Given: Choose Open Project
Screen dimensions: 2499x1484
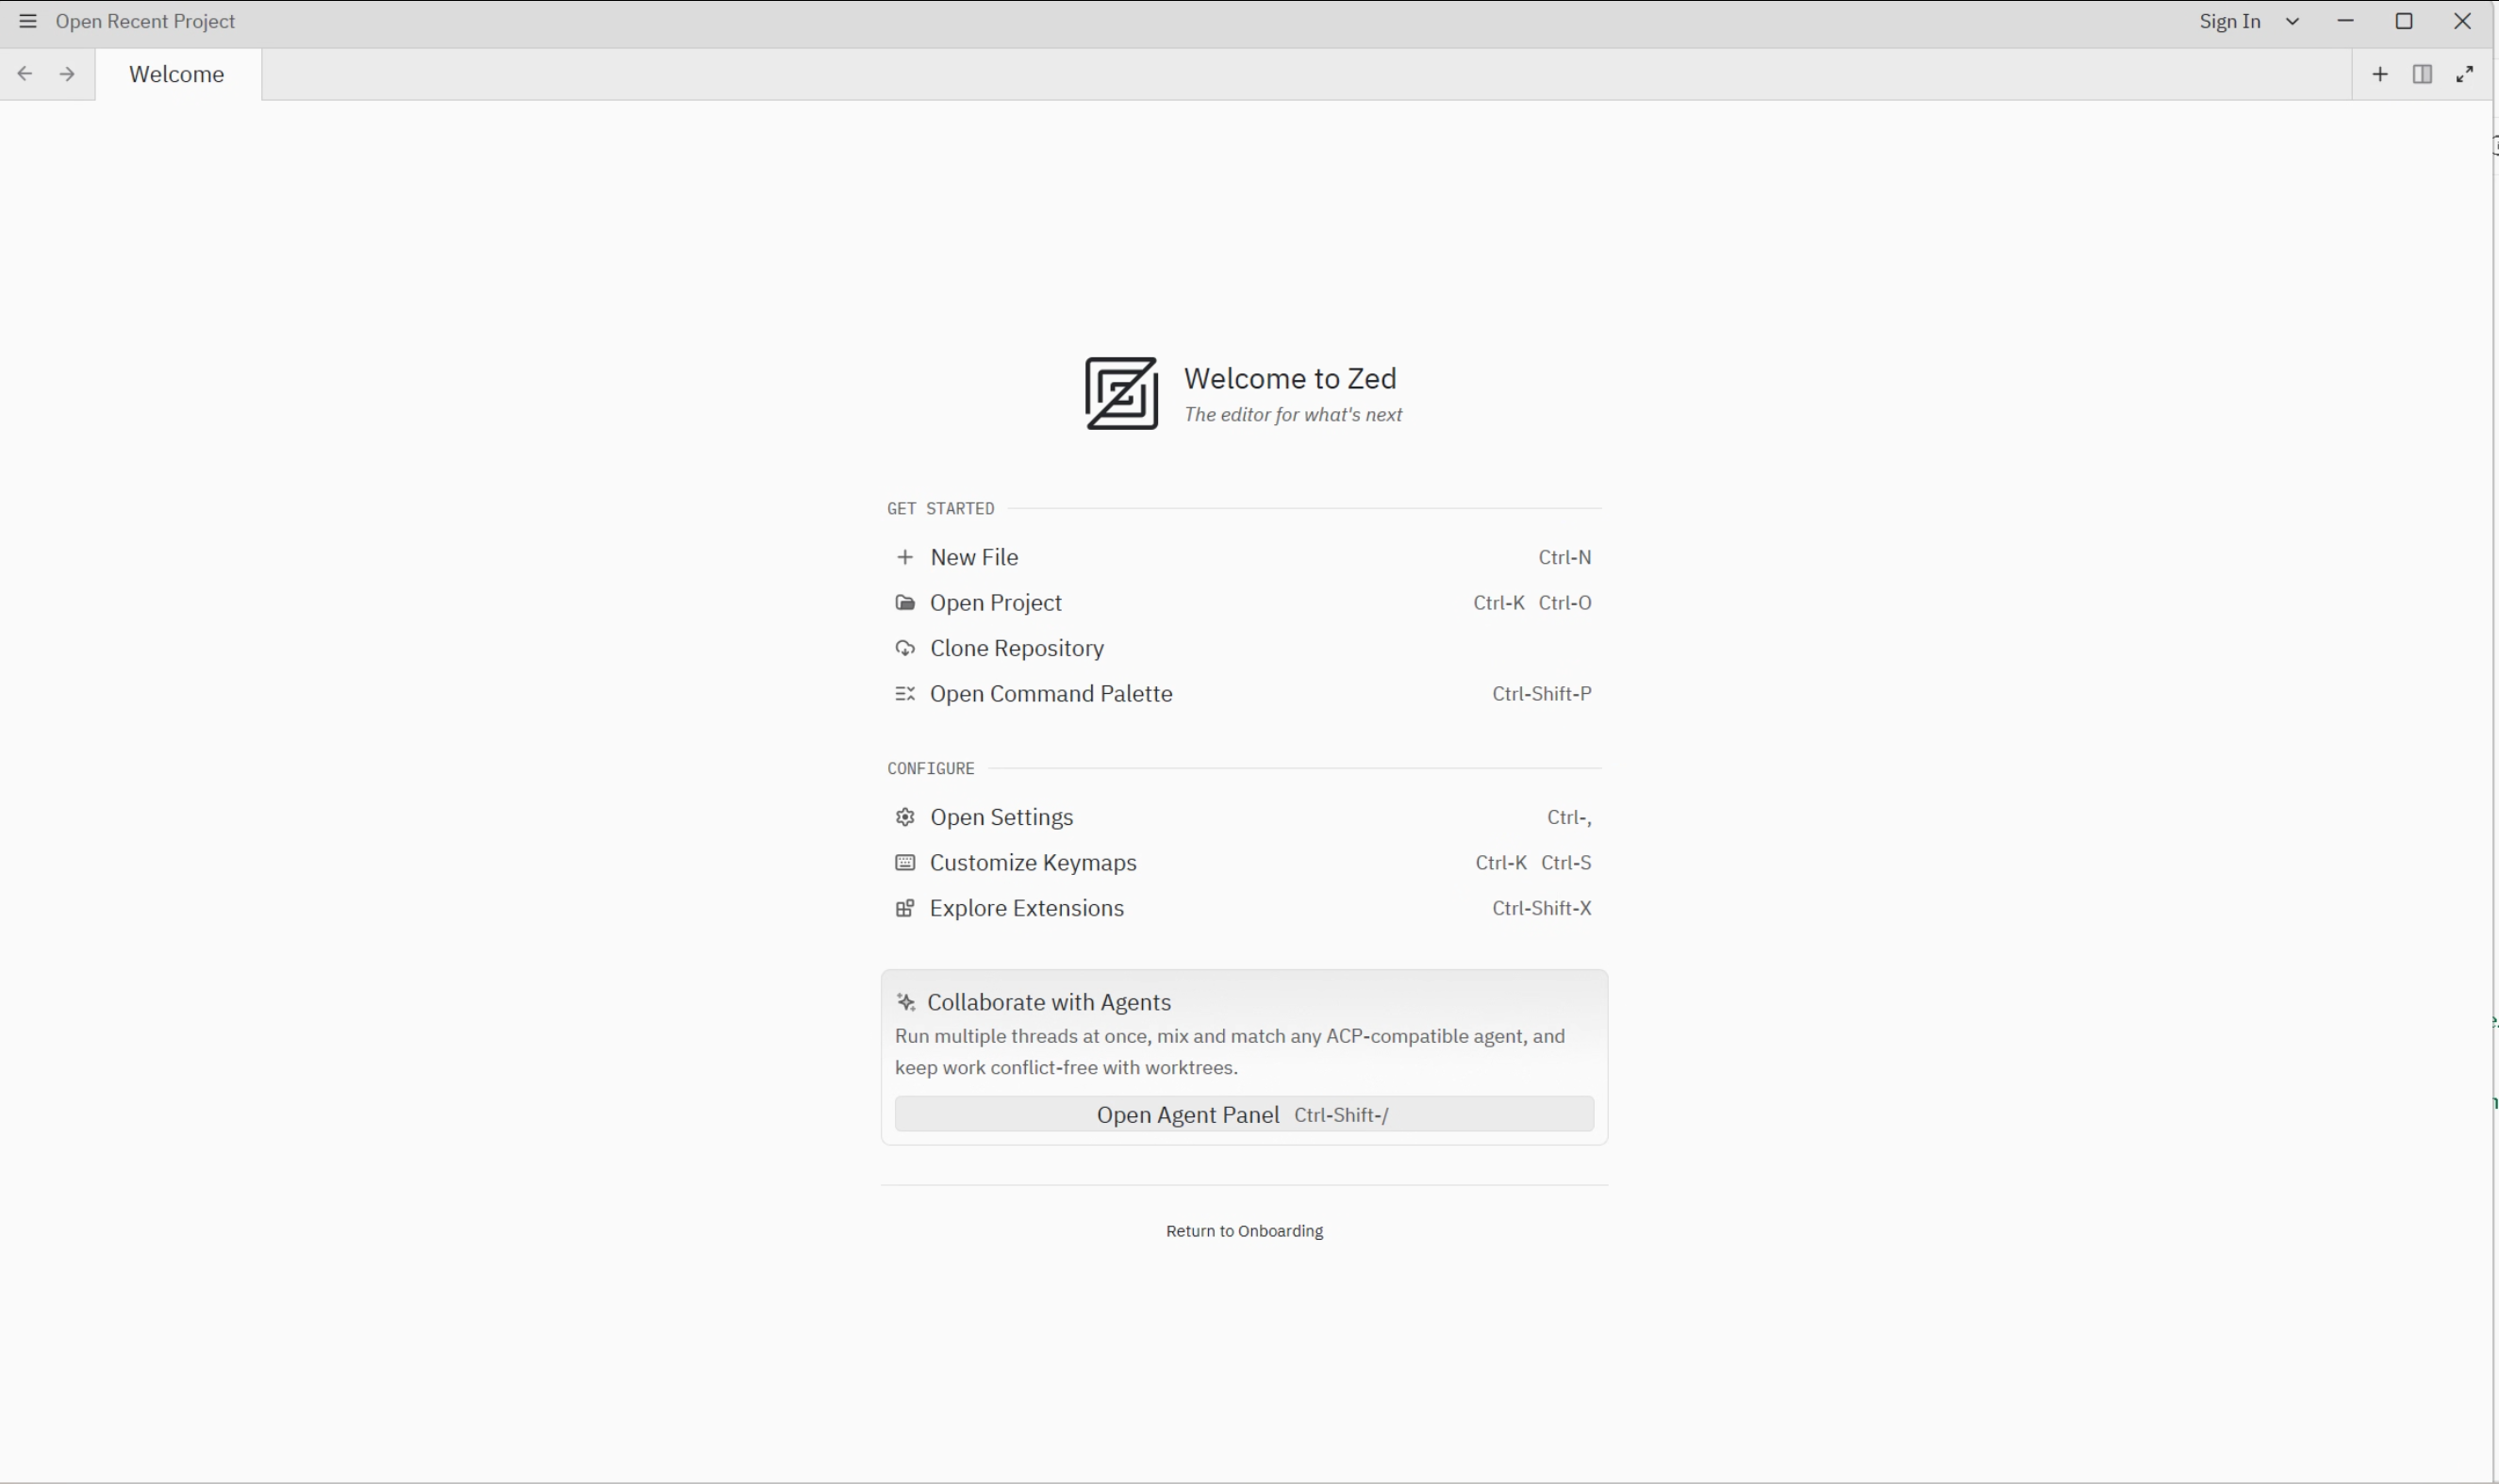Looking at the screenshot, I should tap(1244, 603).
